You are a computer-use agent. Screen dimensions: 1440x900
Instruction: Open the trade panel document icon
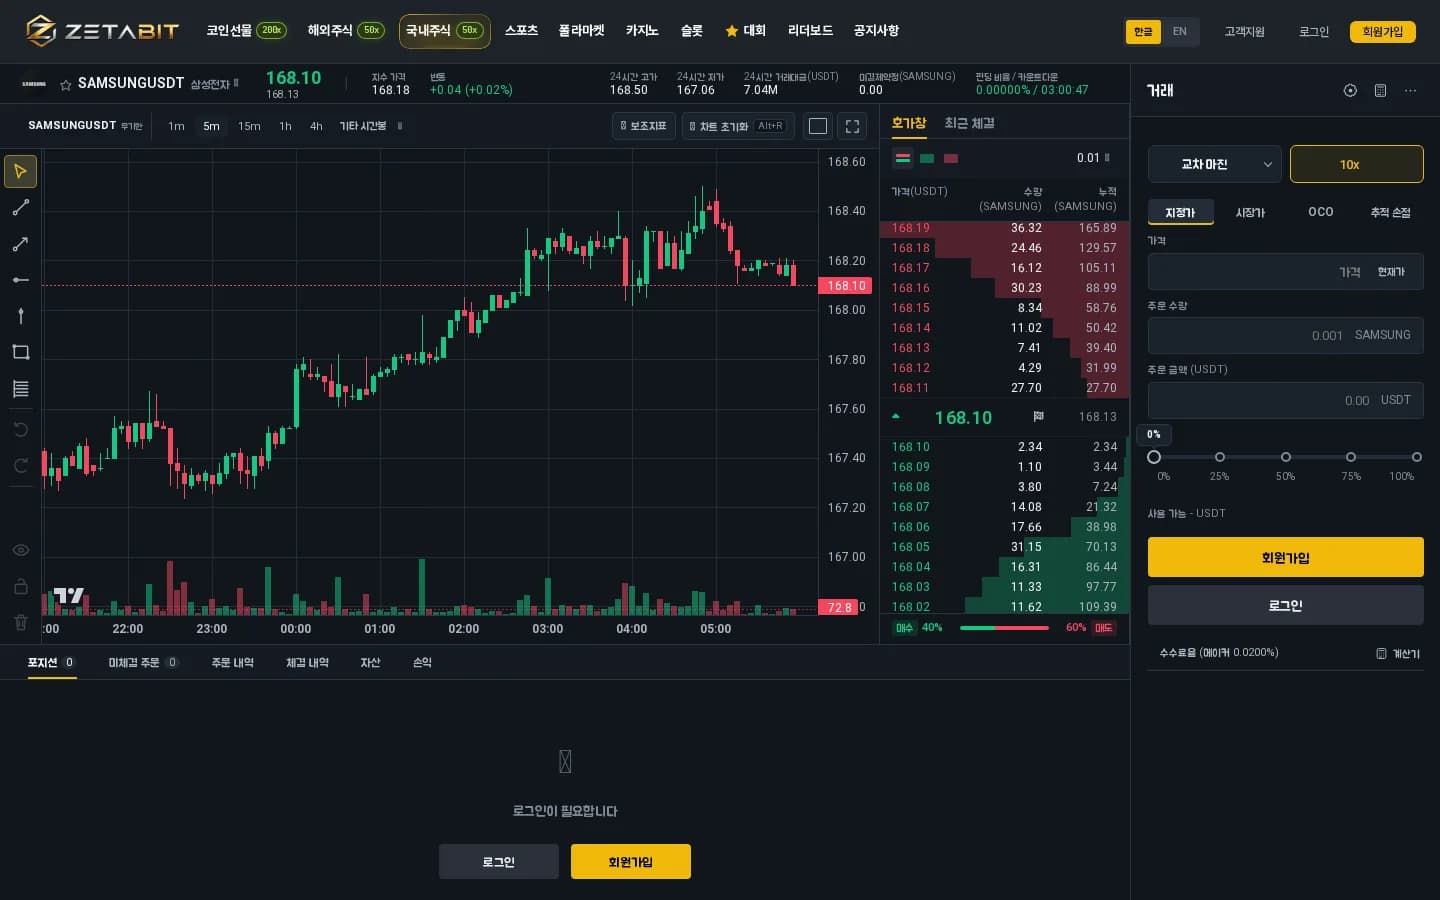coord(1380,91)
